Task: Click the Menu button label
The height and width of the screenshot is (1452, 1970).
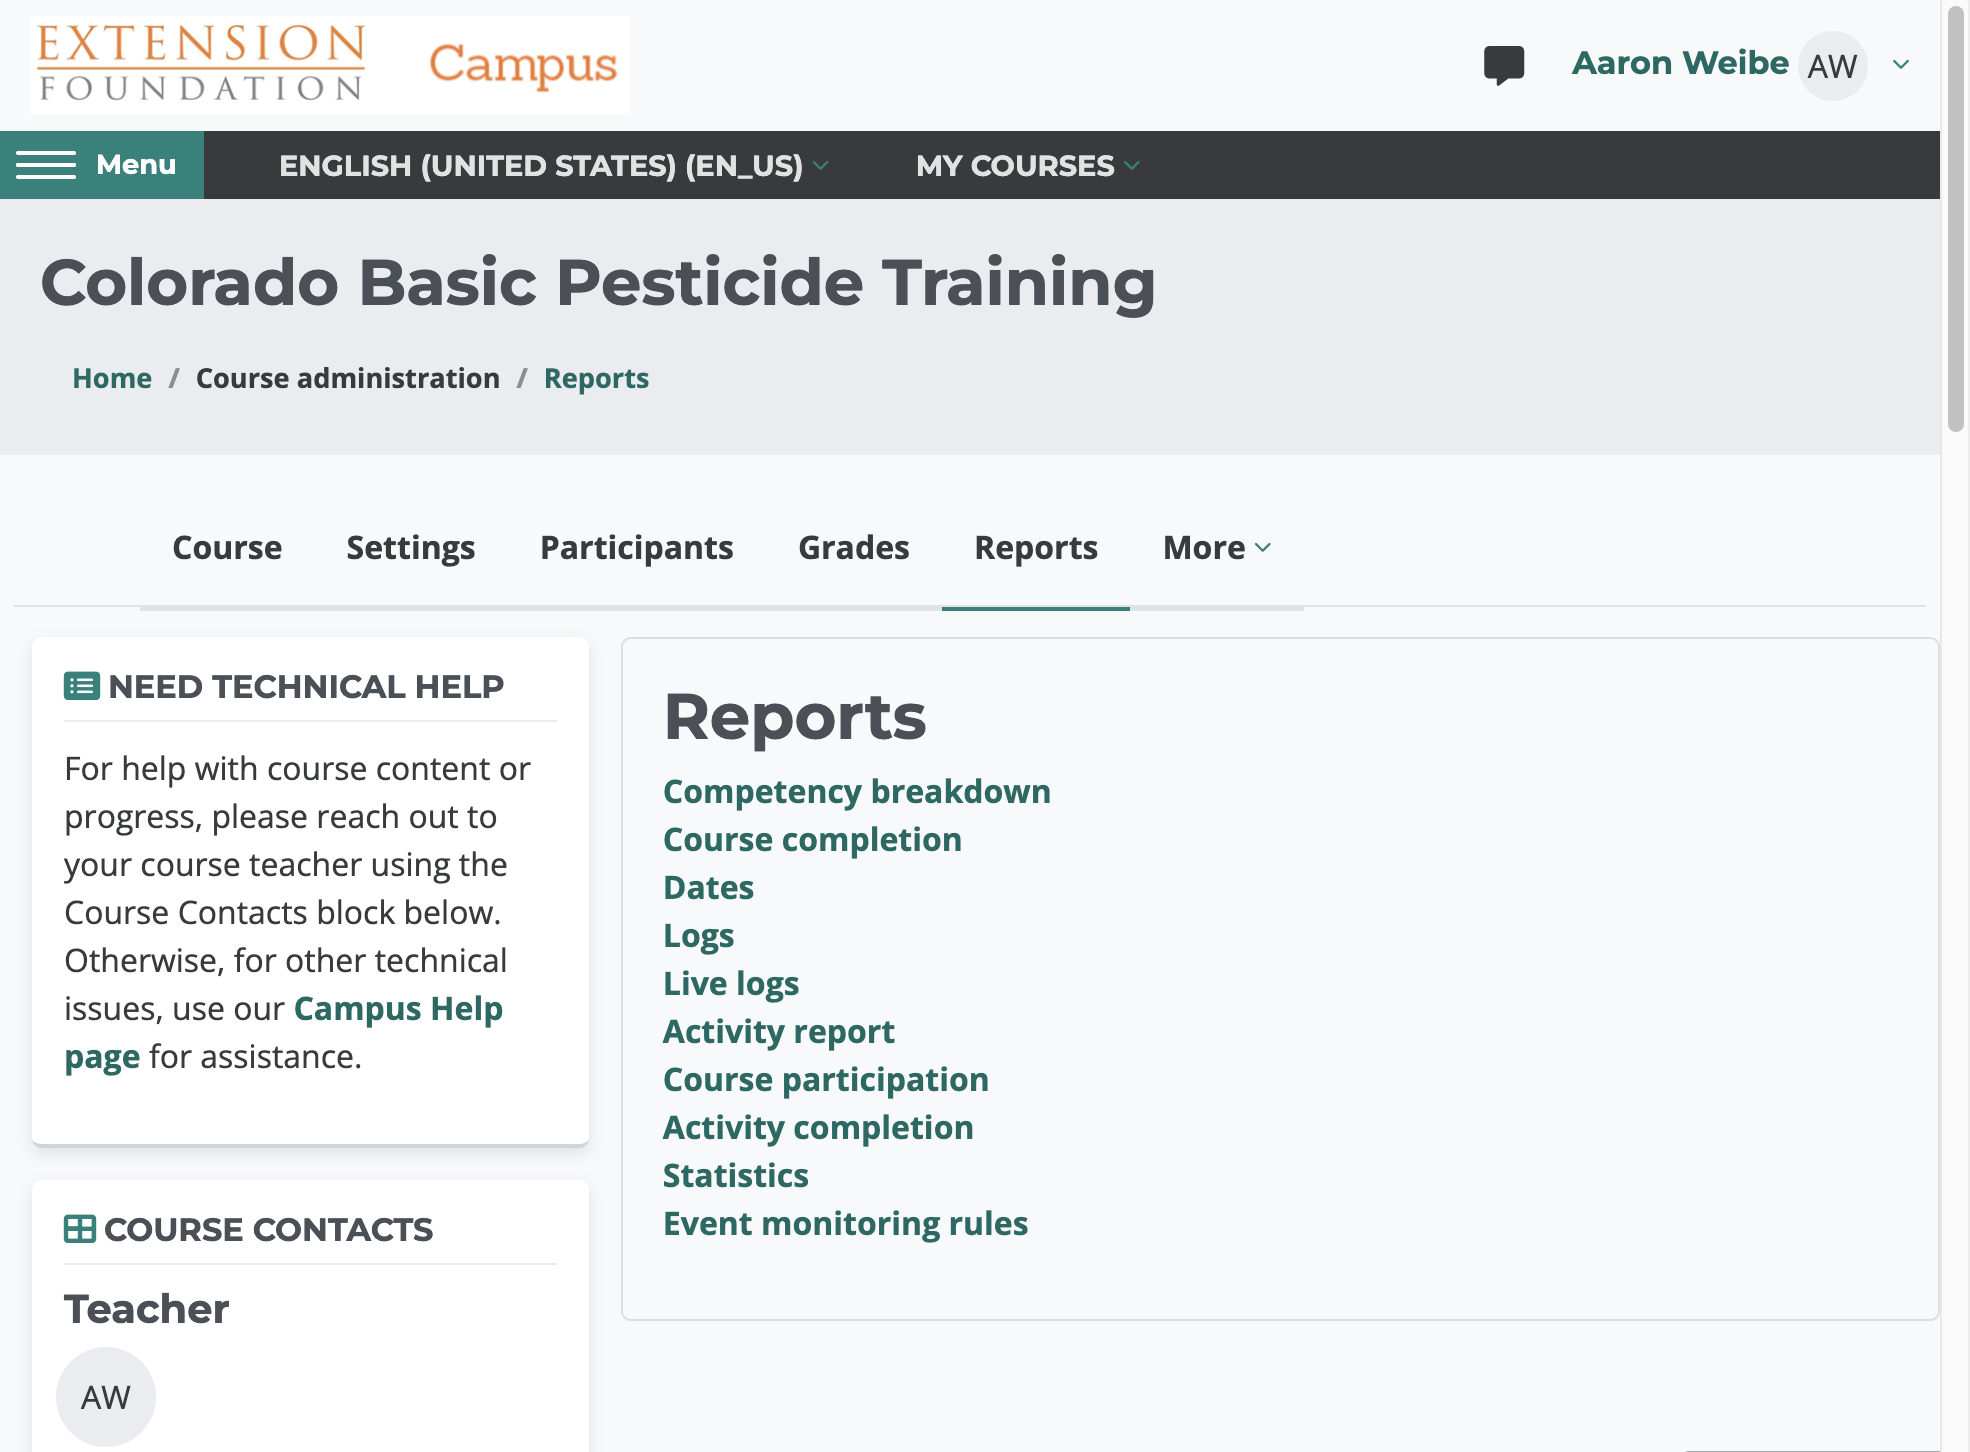Action: point(136,165)
